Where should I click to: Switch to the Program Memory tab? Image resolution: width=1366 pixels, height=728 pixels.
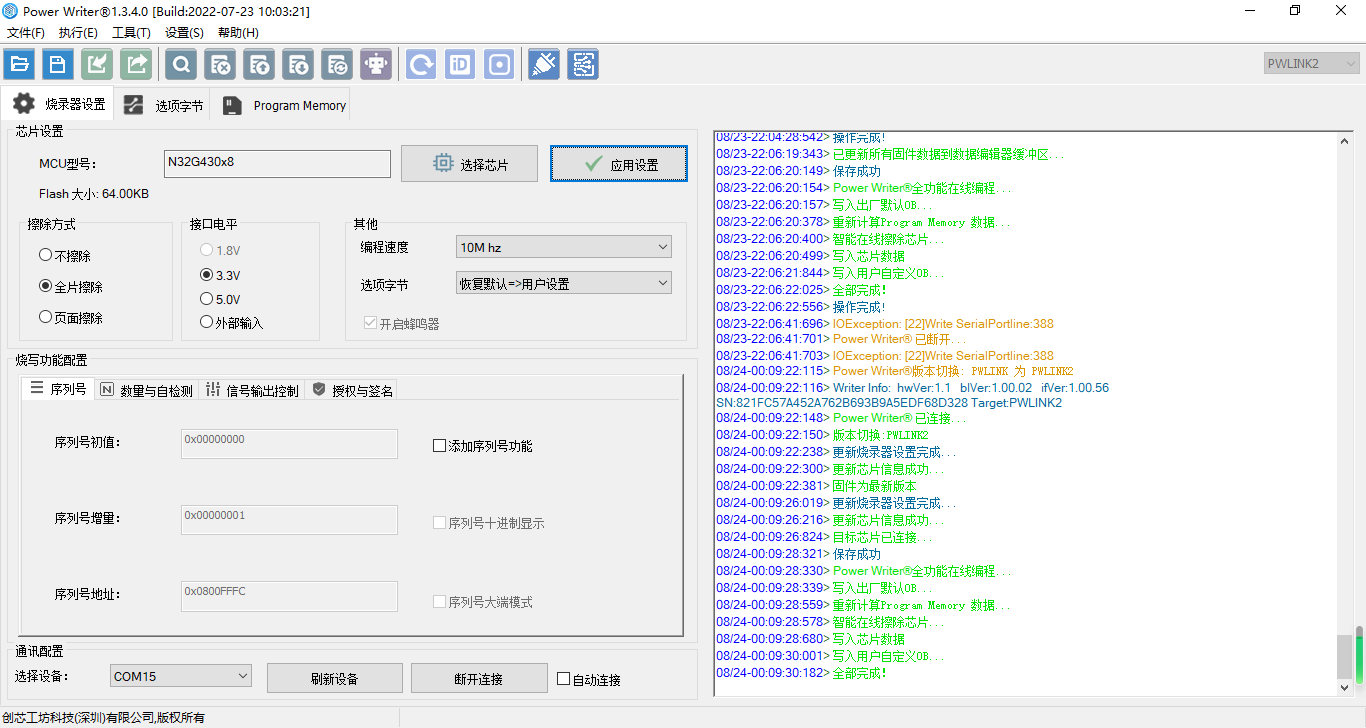click(x=284, y=105)
